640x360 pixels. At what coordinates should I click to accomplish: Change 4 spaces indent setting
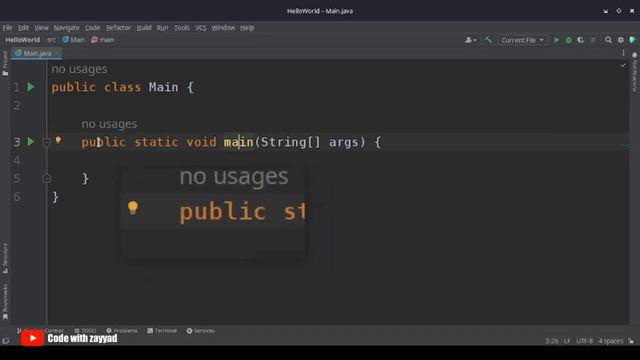click(611, 341)
